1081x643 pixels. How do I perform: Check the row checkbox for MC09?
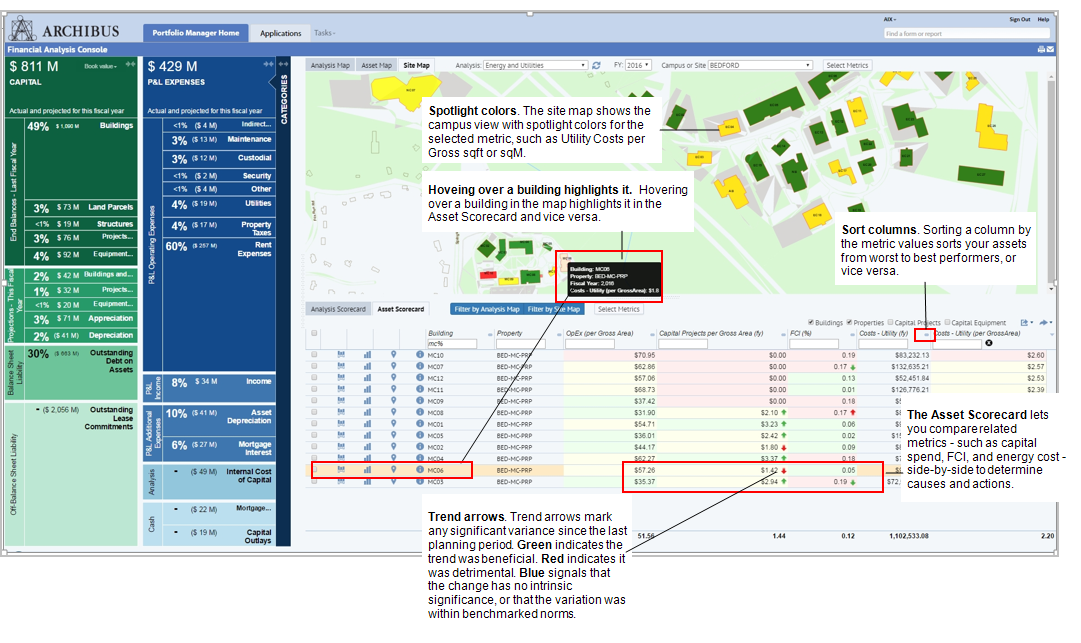314,400
